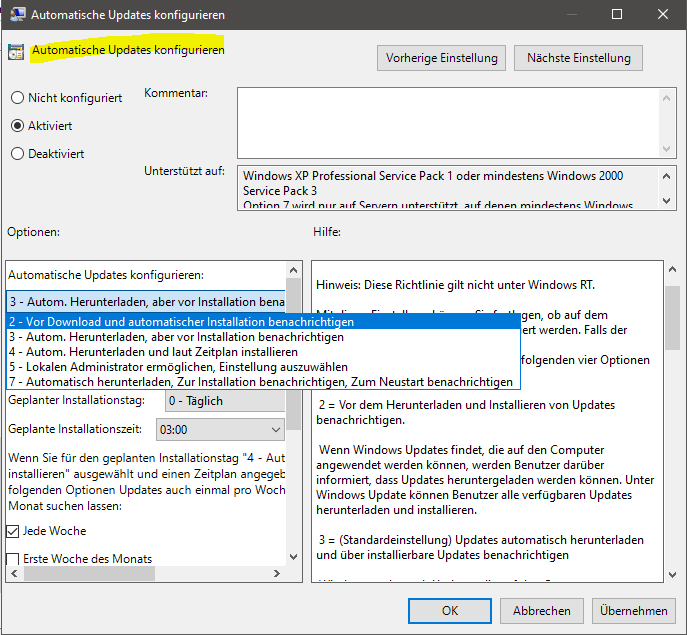Click the Optionen panel scroll-down arrow
The height and width of the screenshot is (635, 687).
(294, 557)
